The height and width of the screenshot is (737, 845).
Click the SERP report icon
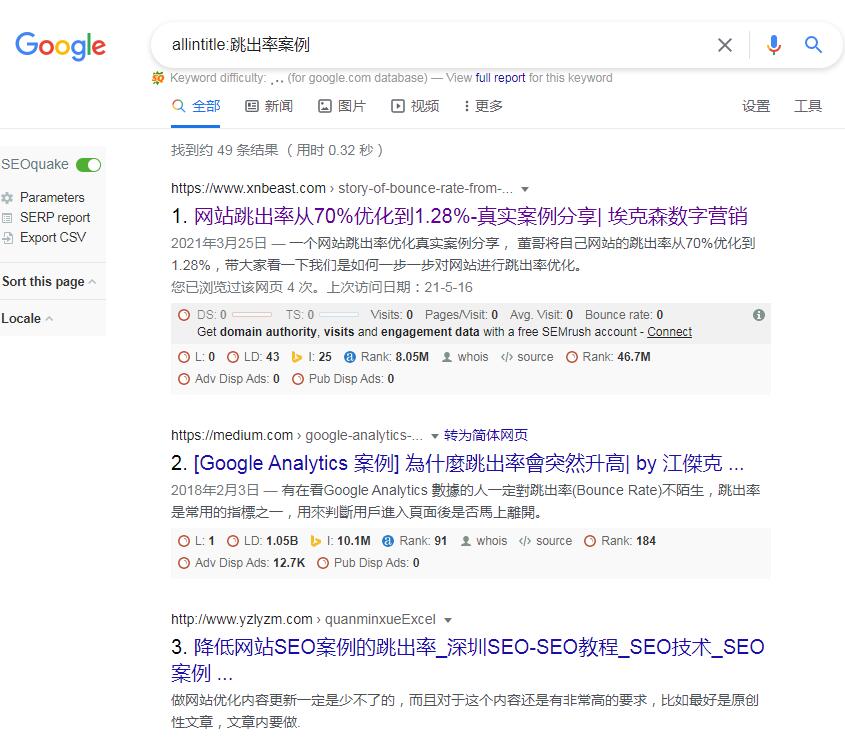[7, 218]
